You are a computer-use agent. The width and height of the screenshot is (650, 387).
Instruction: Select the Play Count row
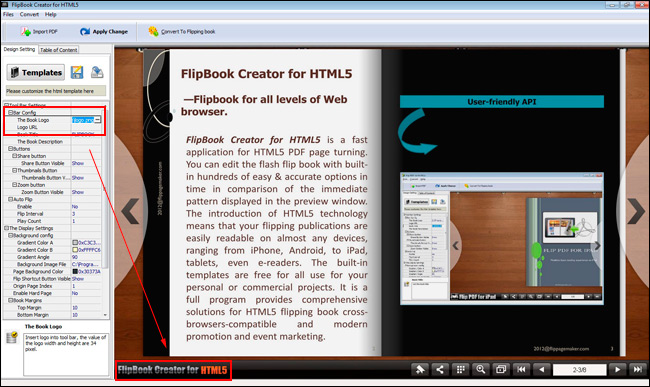pos(52,221)
